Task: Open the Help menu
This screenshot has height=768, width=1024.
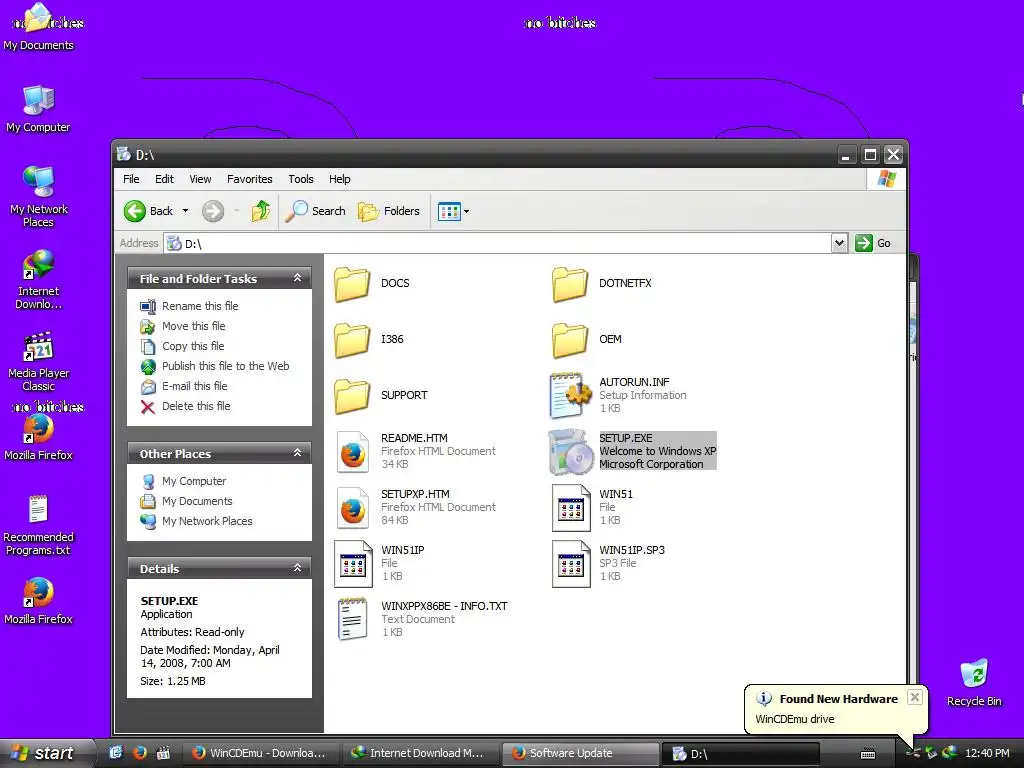Action: tap(339, 179)
